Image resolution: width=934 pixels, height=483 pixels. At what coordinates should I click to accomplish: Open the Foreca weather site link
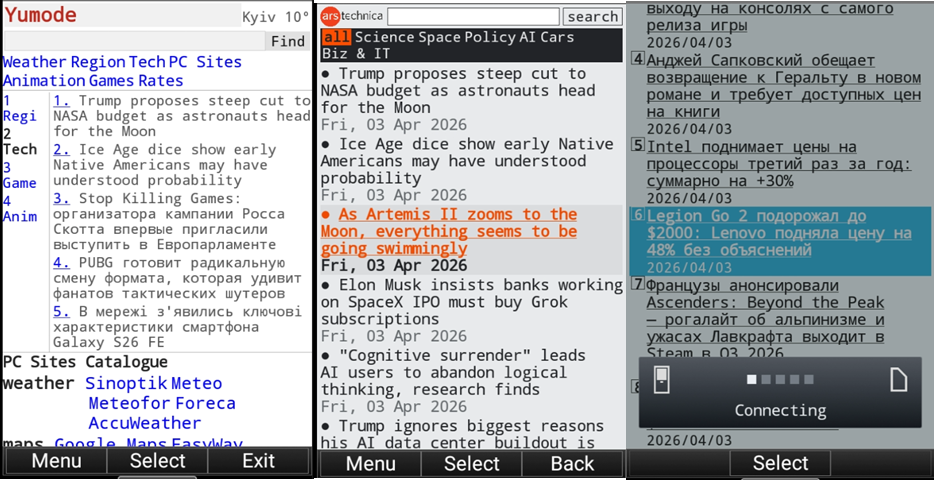pos(206,403)
